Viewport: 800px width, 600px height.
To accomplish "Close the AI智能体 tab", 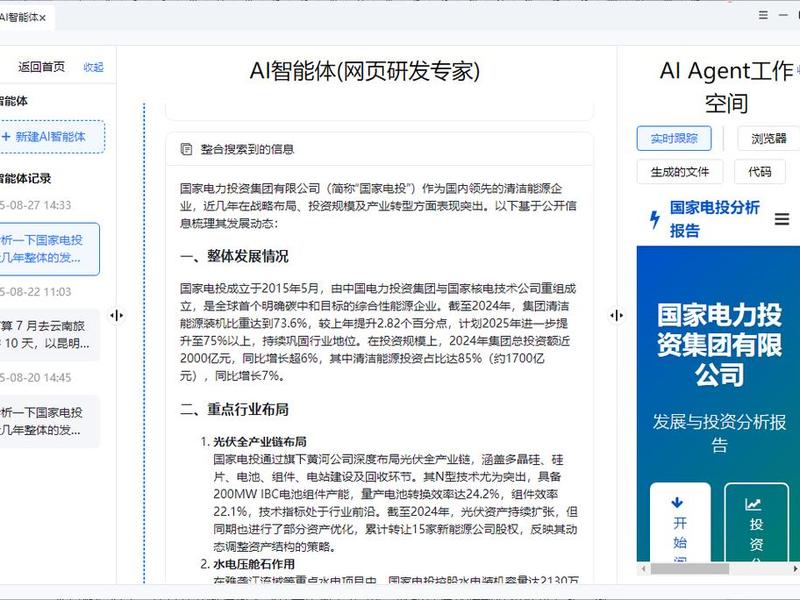I will (43, 18).
